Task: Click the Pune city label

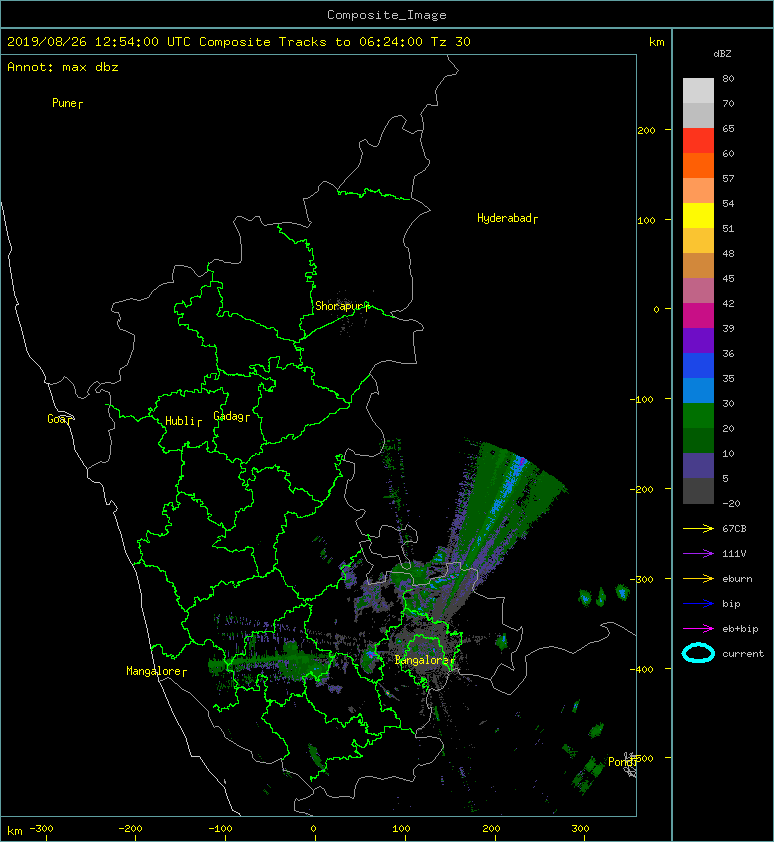Action: point(67,103)
